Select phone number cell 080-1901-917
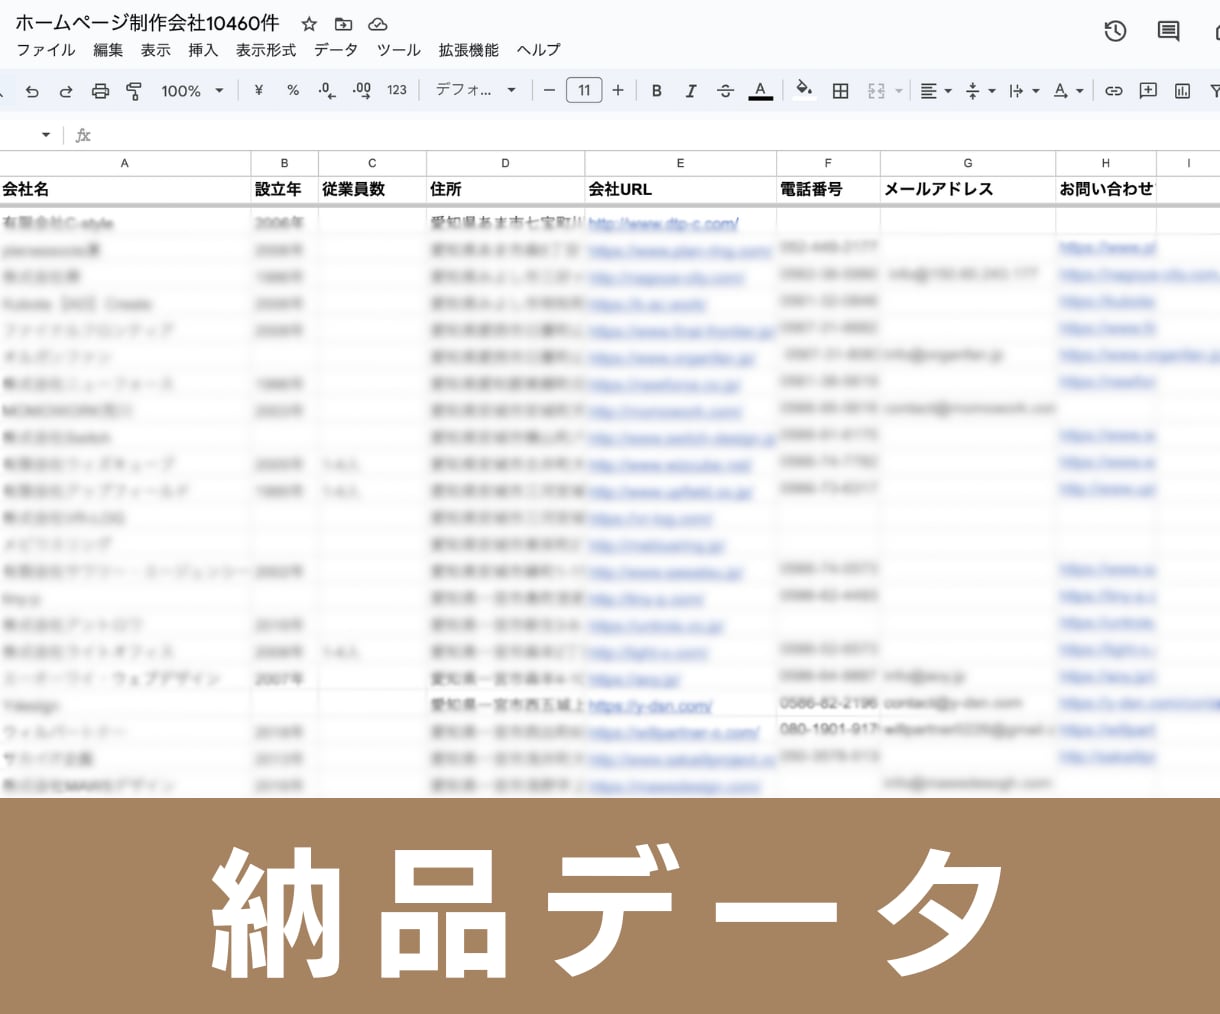This screenshot has width=1220, height=1014. [x=829, y=731]
